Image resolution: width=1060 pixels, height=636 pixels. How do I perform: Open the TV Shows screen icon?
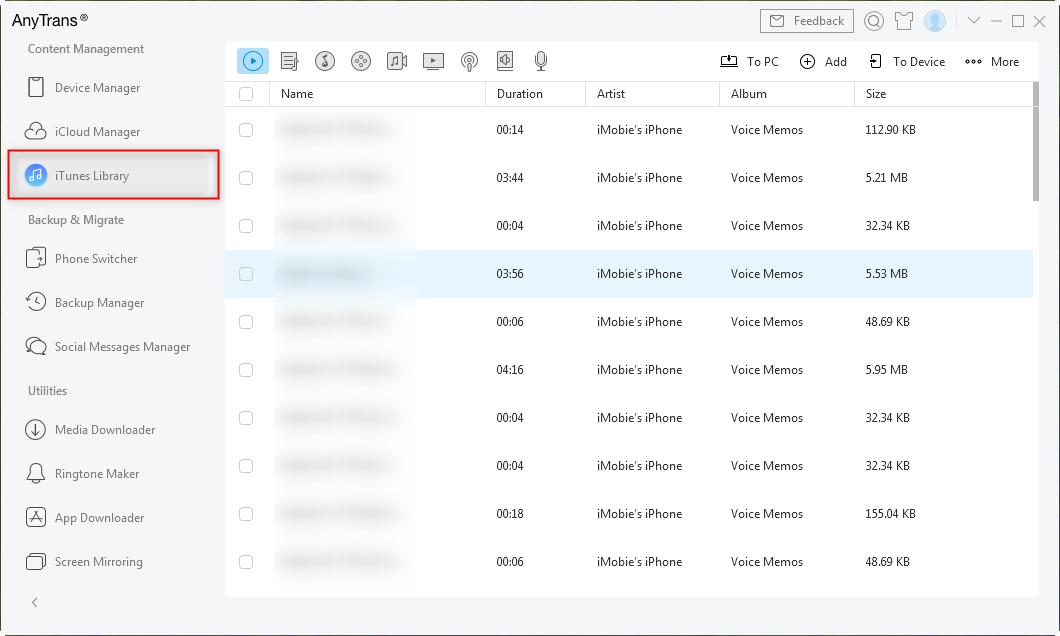coord(433,62)
